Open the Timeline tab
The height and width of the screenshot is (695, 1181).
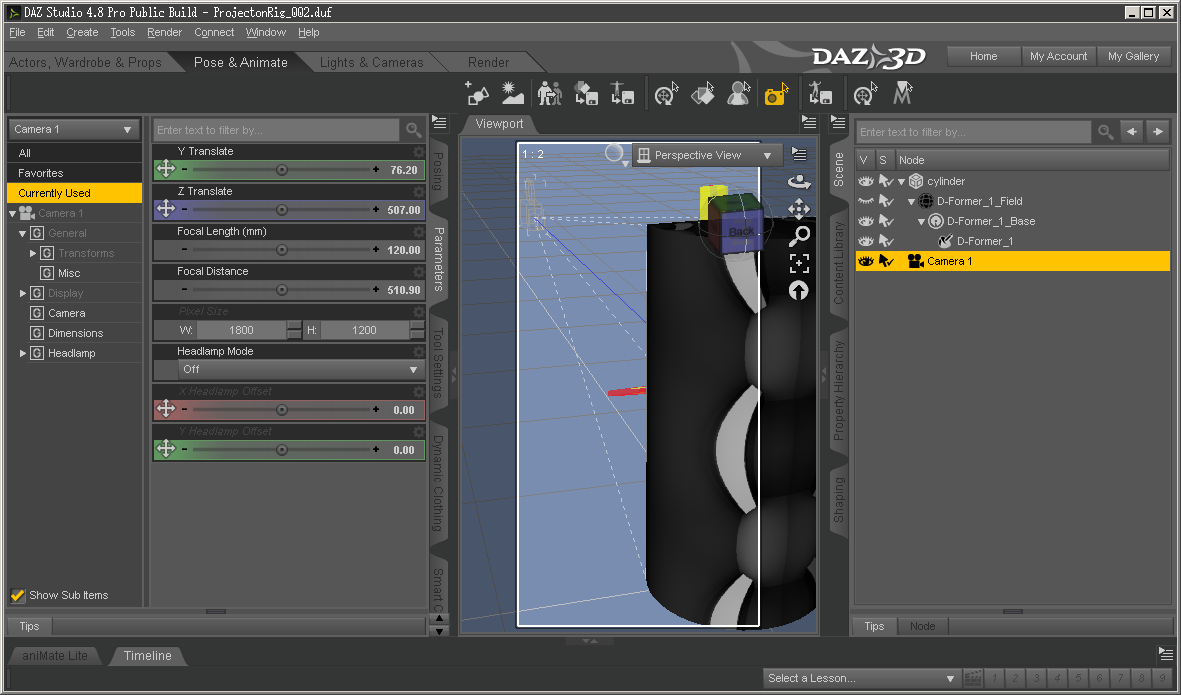pos(148,656)
